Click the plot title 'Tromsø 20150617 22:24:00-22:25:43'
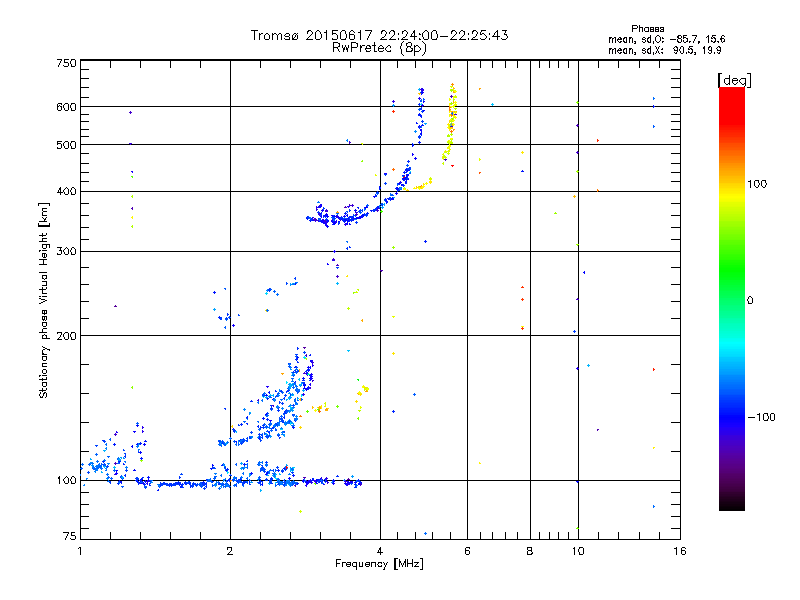 (379, 35)
